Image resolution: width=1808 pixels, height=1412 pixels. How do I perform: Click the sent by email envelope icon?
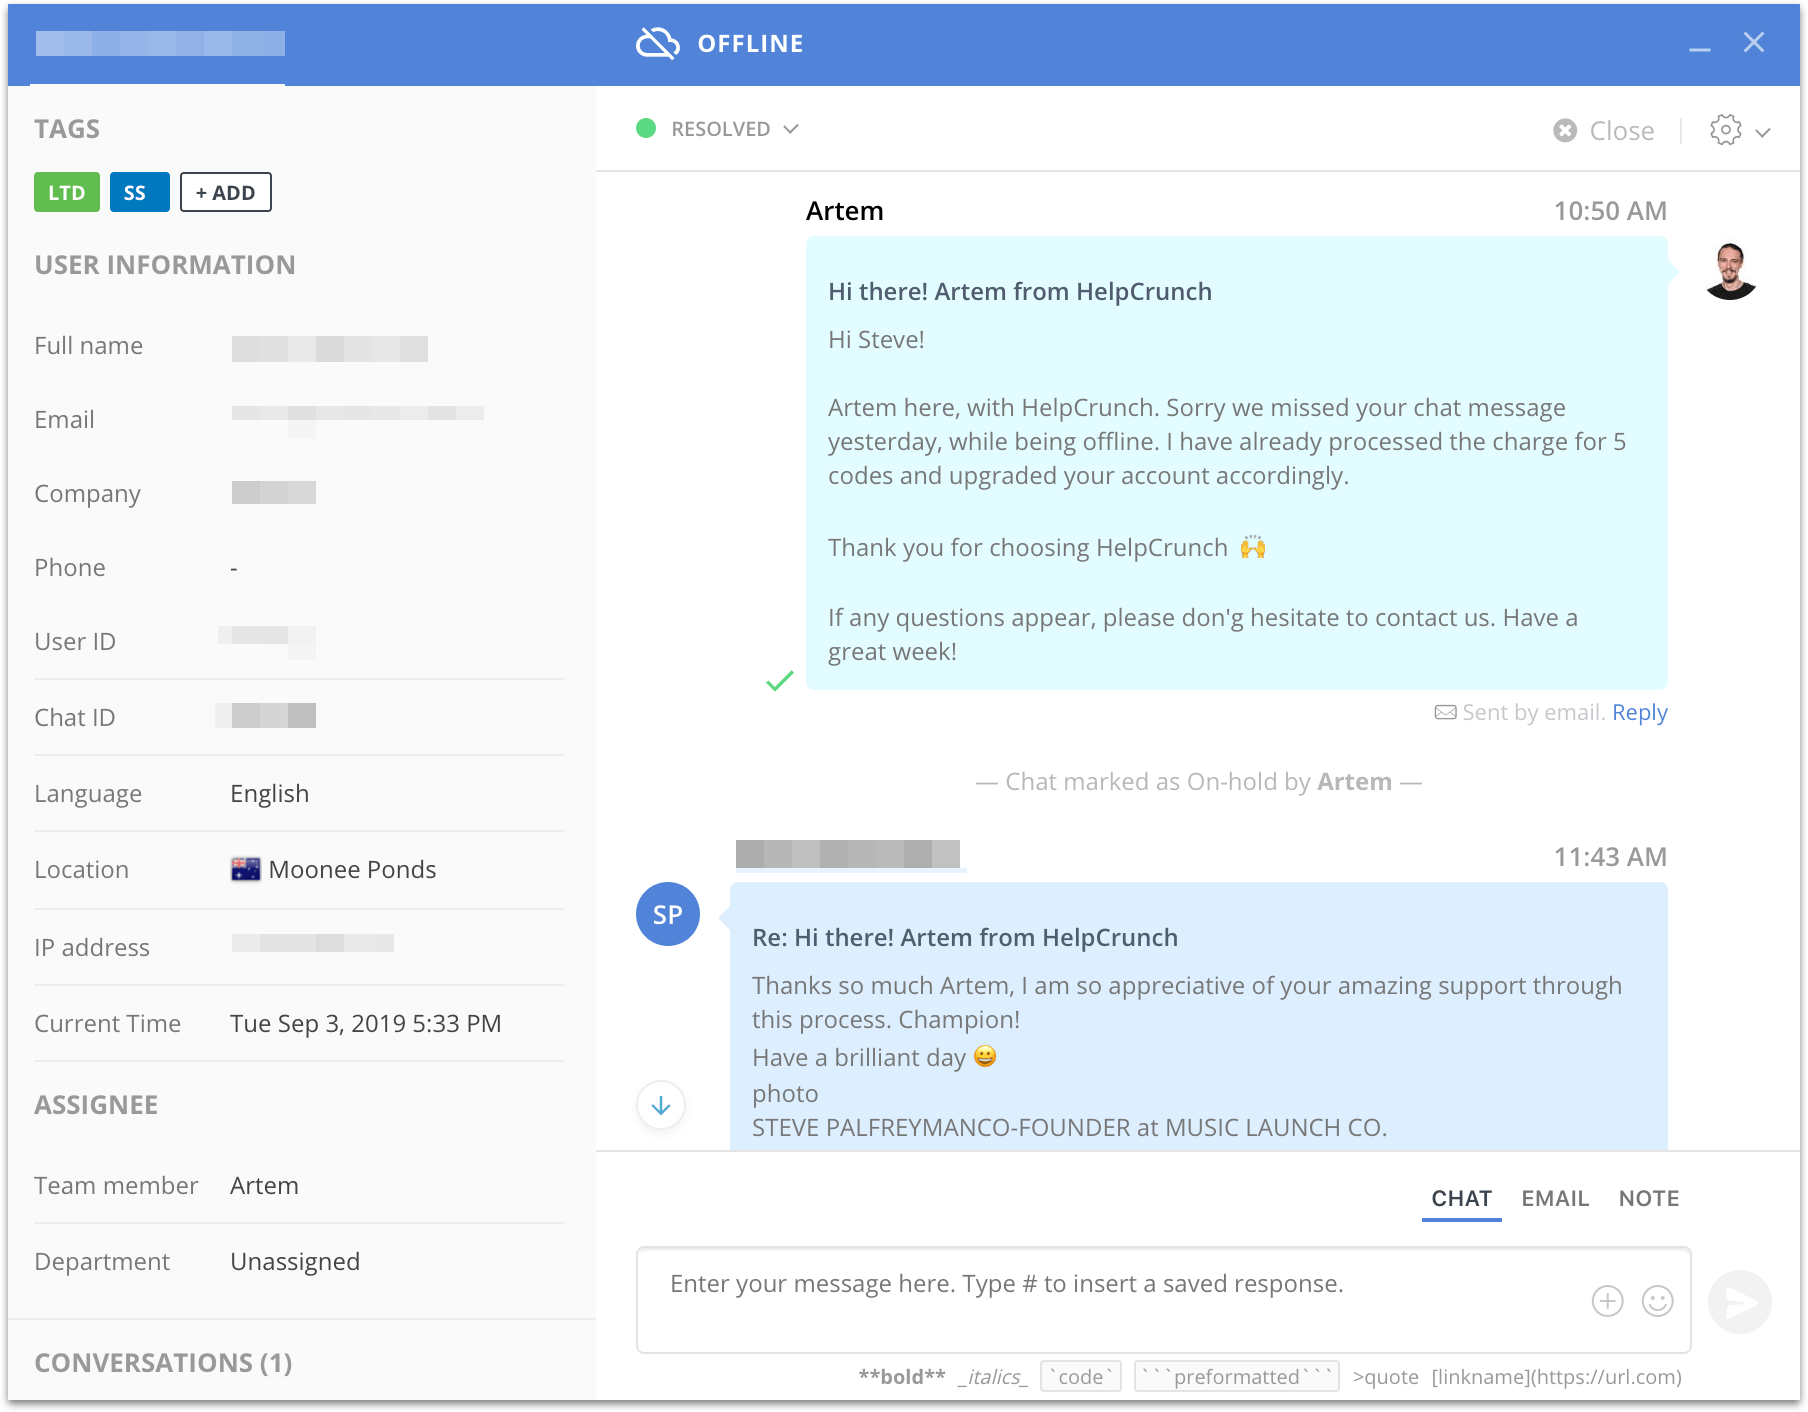1445,712
